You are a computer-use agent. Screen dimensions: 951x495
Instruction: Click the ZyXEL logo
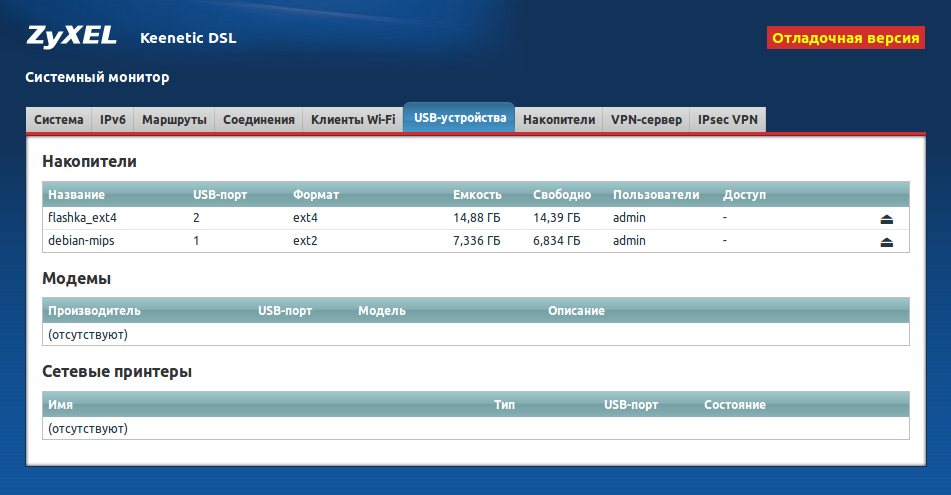[x=71, y=38]
